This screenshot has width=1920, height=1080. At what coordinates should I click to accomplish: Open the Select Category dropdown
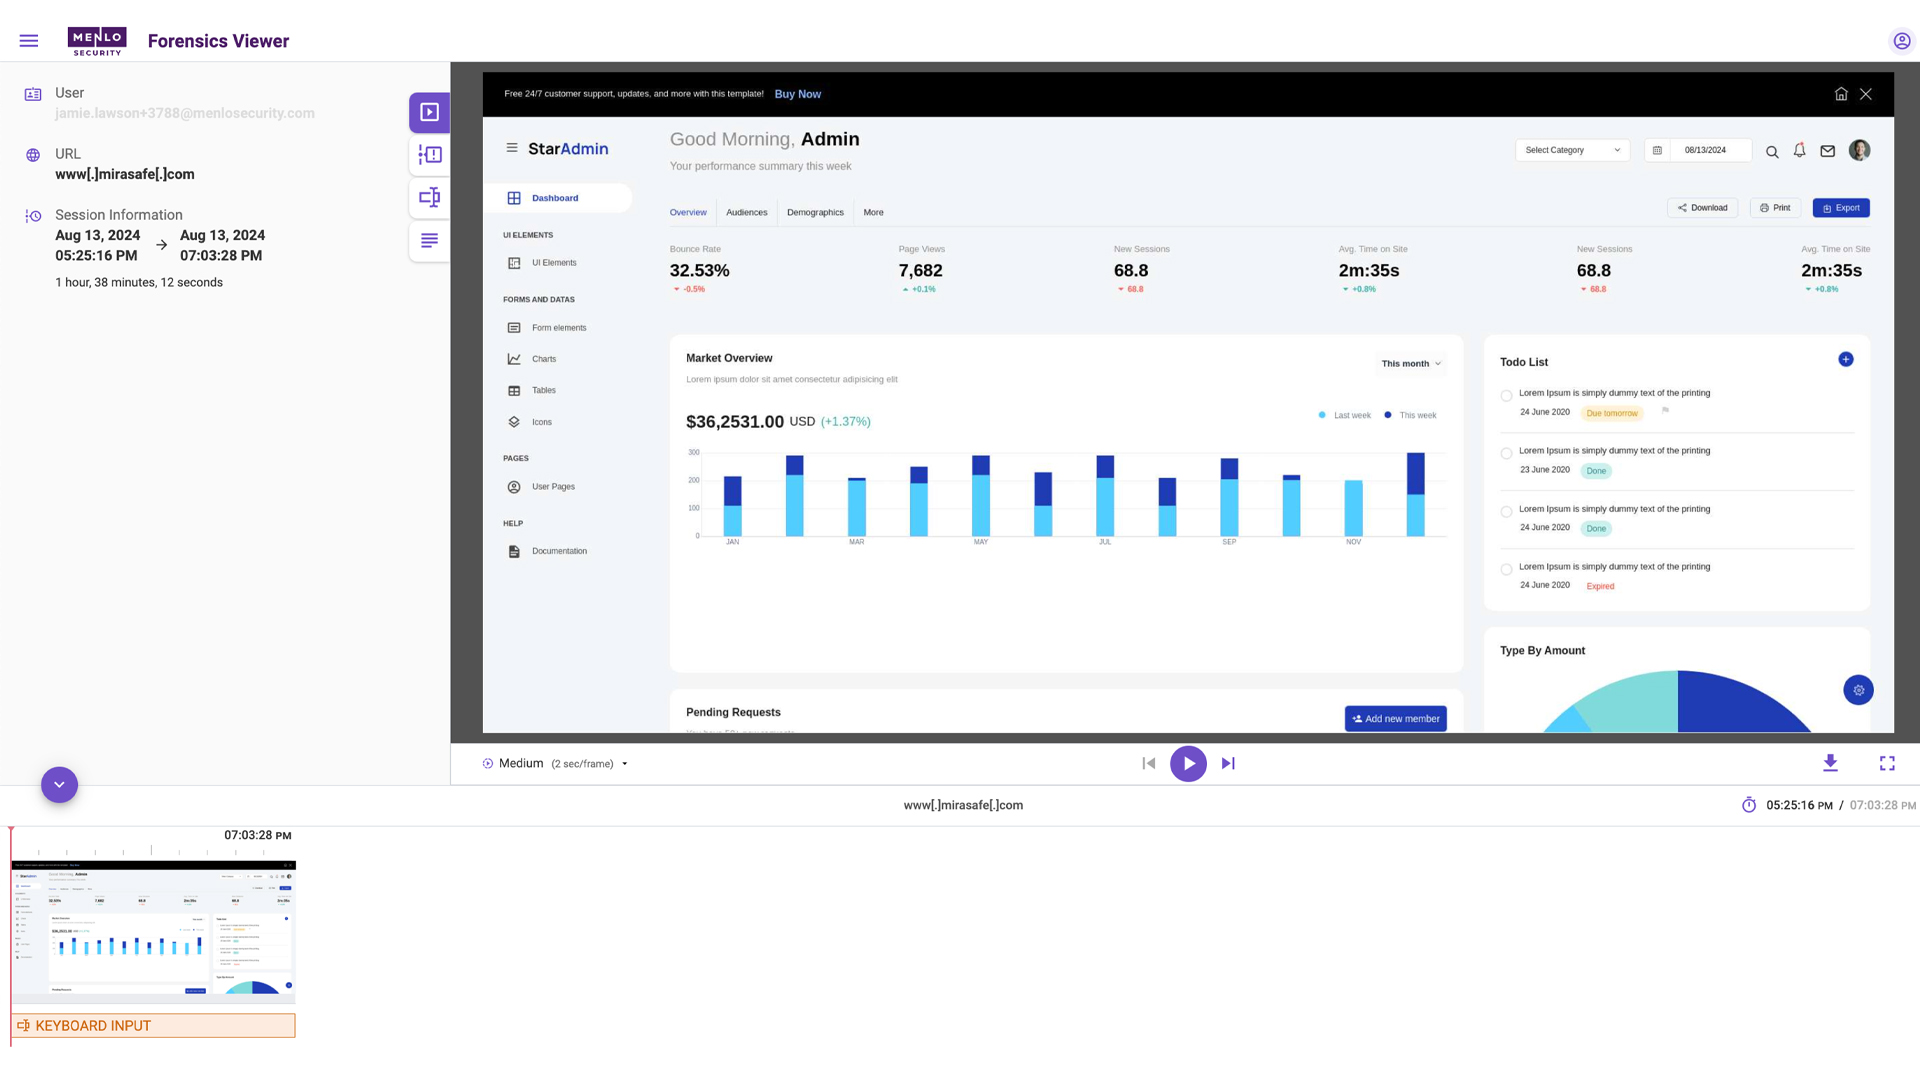pyautogui.click(x=1572, y=150)
